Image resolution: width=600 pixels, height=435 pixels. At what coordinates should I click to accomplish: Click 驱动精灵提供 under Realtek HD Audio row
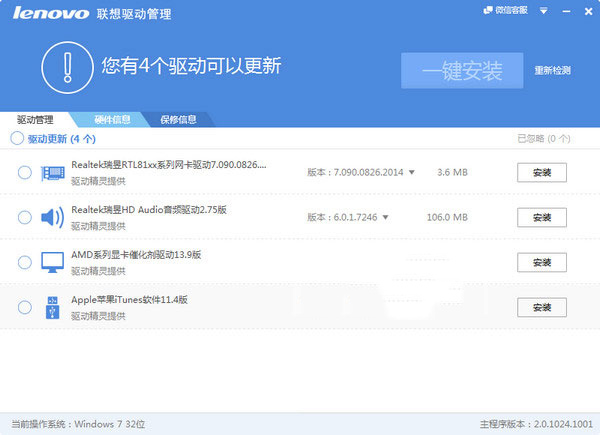98,226
